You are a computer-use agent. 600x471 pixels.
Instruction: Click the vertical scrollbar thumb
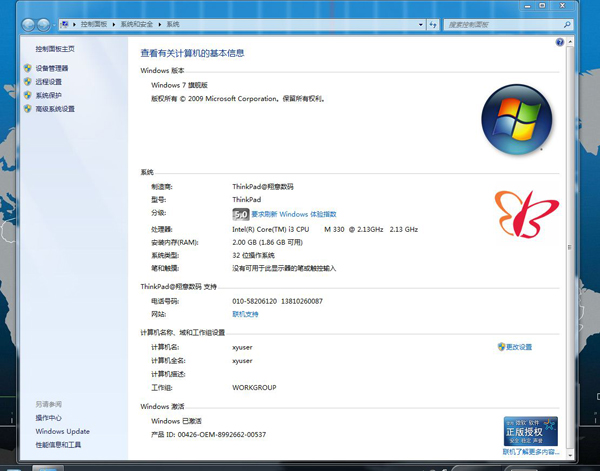point(570,247)
